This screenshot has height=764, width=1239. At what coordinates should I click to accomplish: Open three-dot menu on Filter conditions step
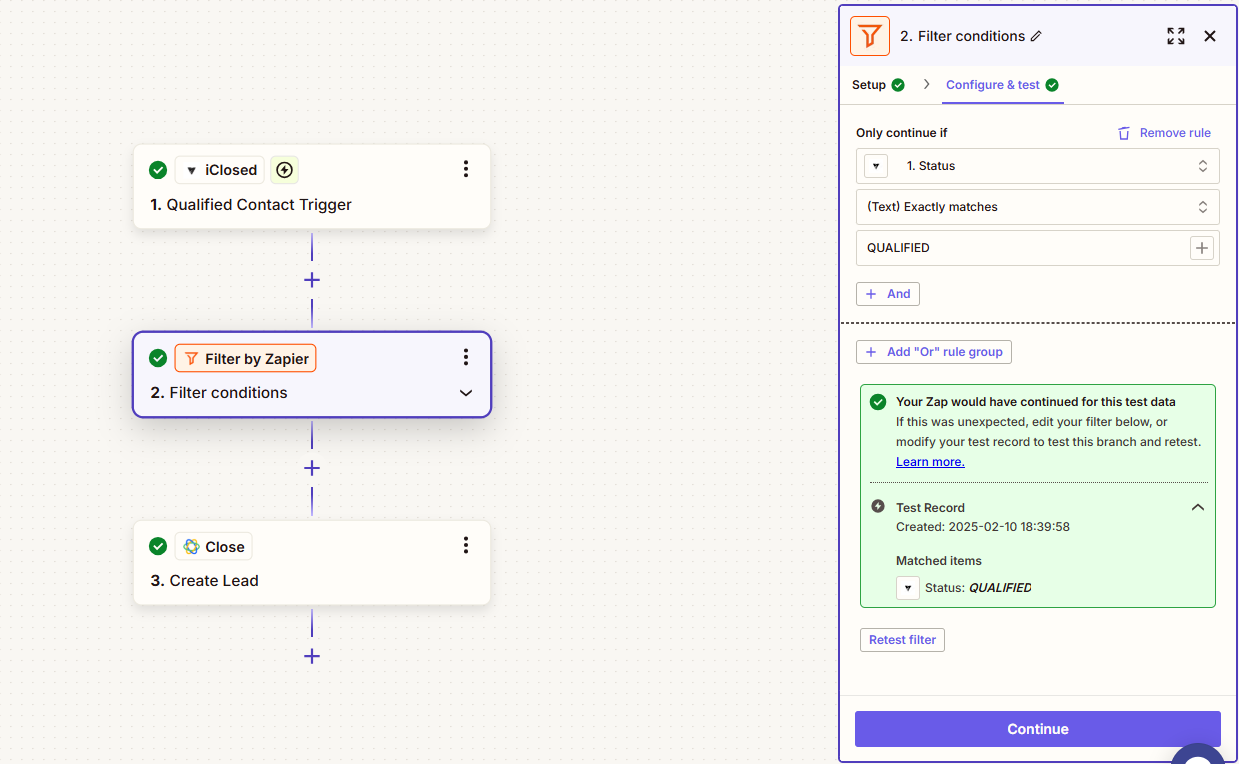(x=465, y=357)
